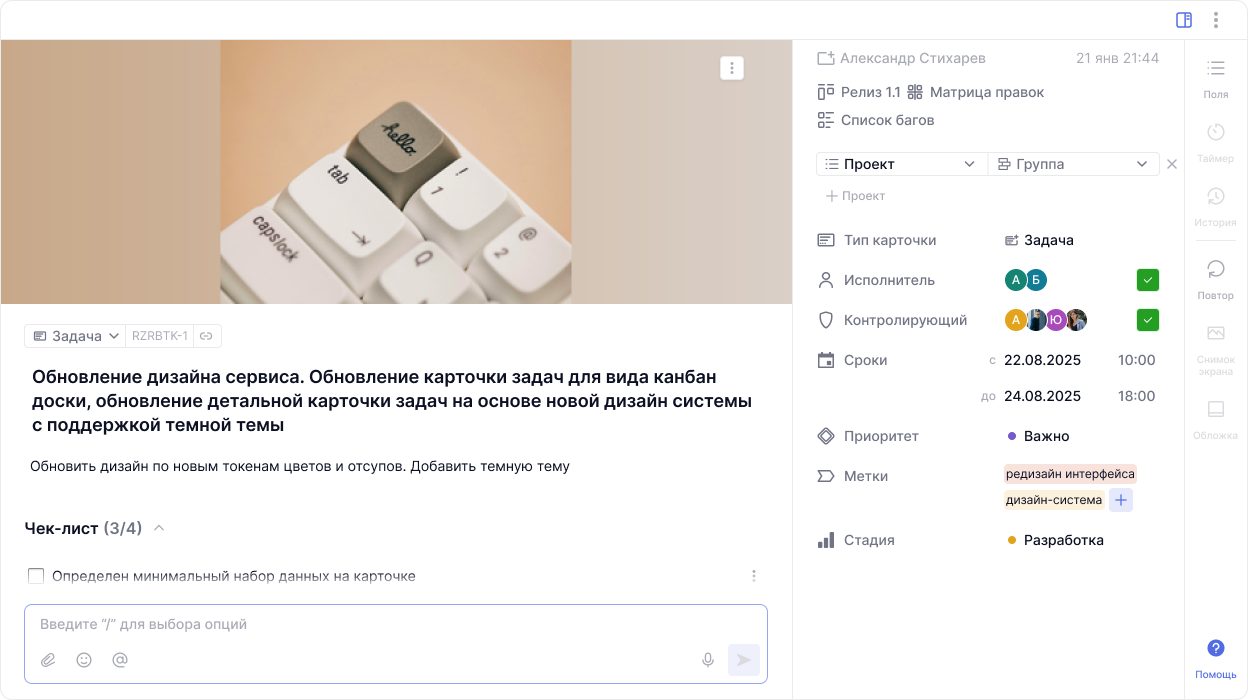This screenshot has height=700, width=1248.
Task: Click the add Проект button
Action: click(855, 196)
